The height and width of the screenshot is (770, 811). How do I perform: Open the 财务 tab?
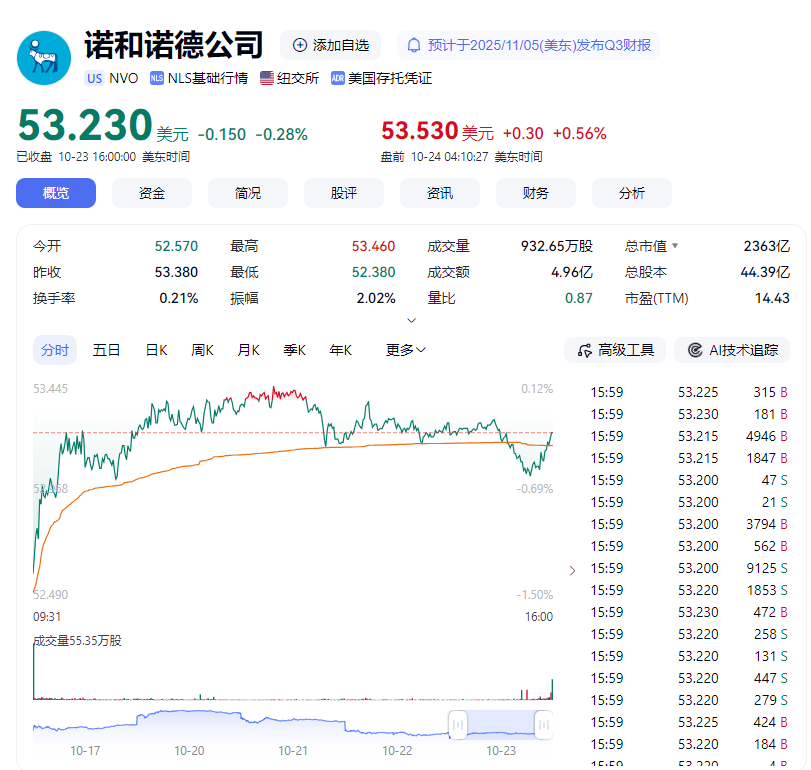click(535, 193)
